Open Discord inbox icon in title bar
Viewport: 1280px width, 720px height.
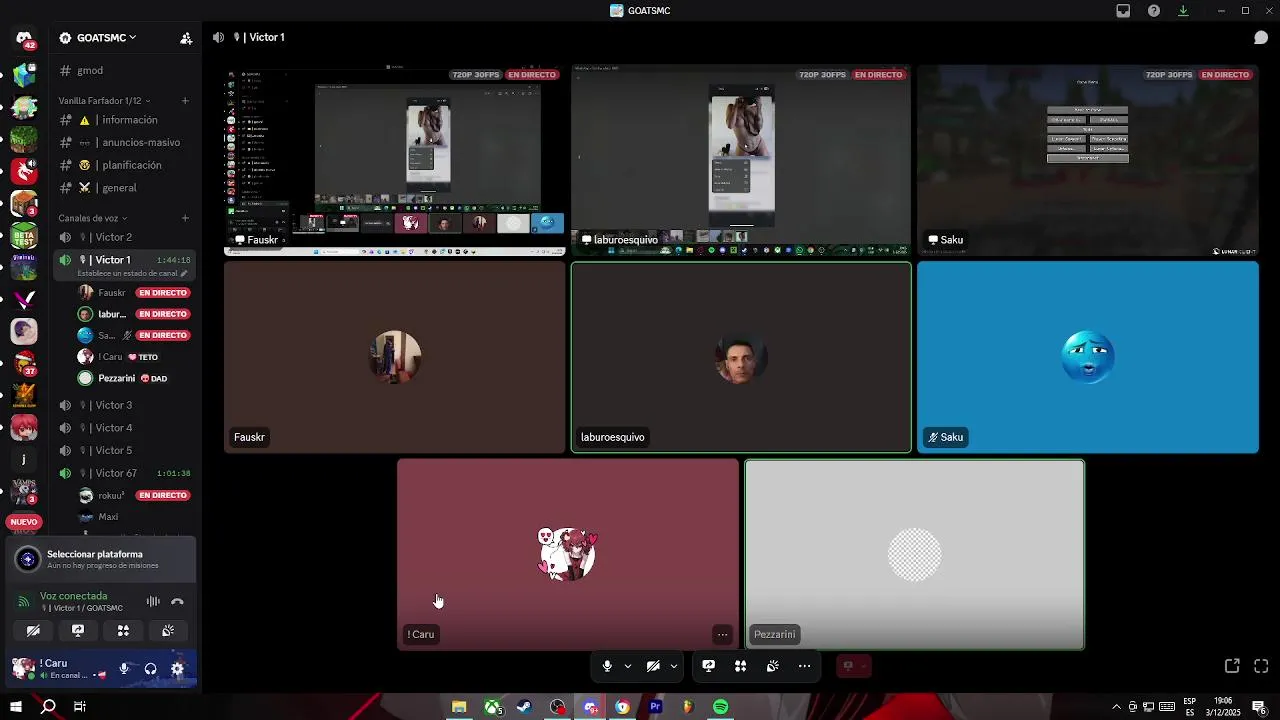(x=1123, y=11)
